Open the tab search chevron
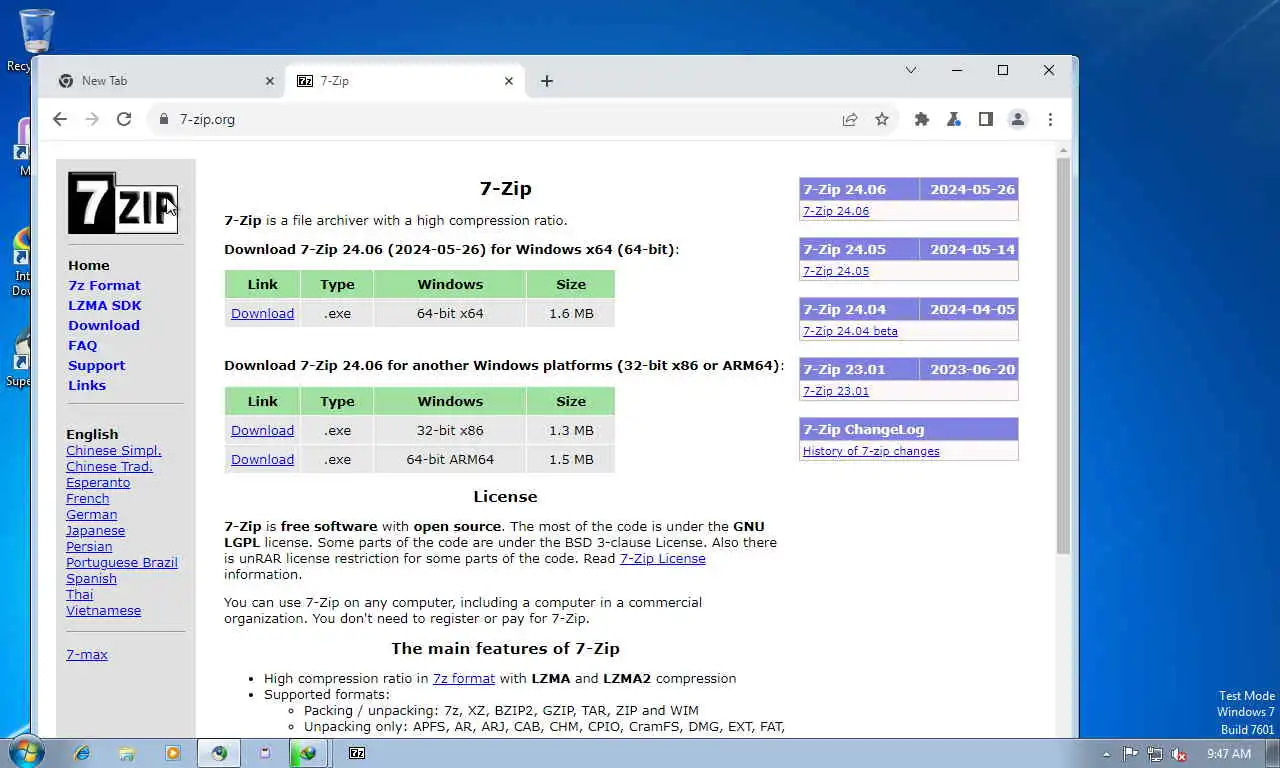 click(x=911, y=70)
